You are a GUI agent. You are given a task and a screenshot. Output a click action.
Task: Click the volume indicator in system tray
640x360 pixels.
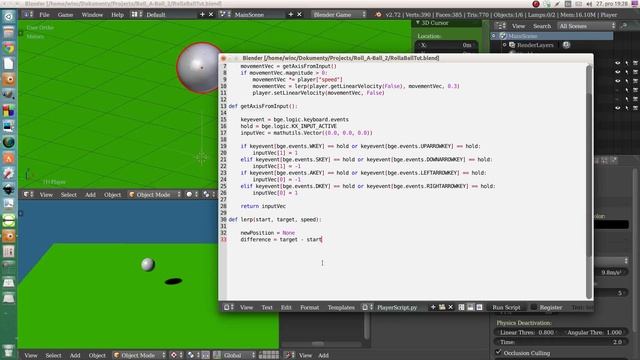[x=589, y=4]
